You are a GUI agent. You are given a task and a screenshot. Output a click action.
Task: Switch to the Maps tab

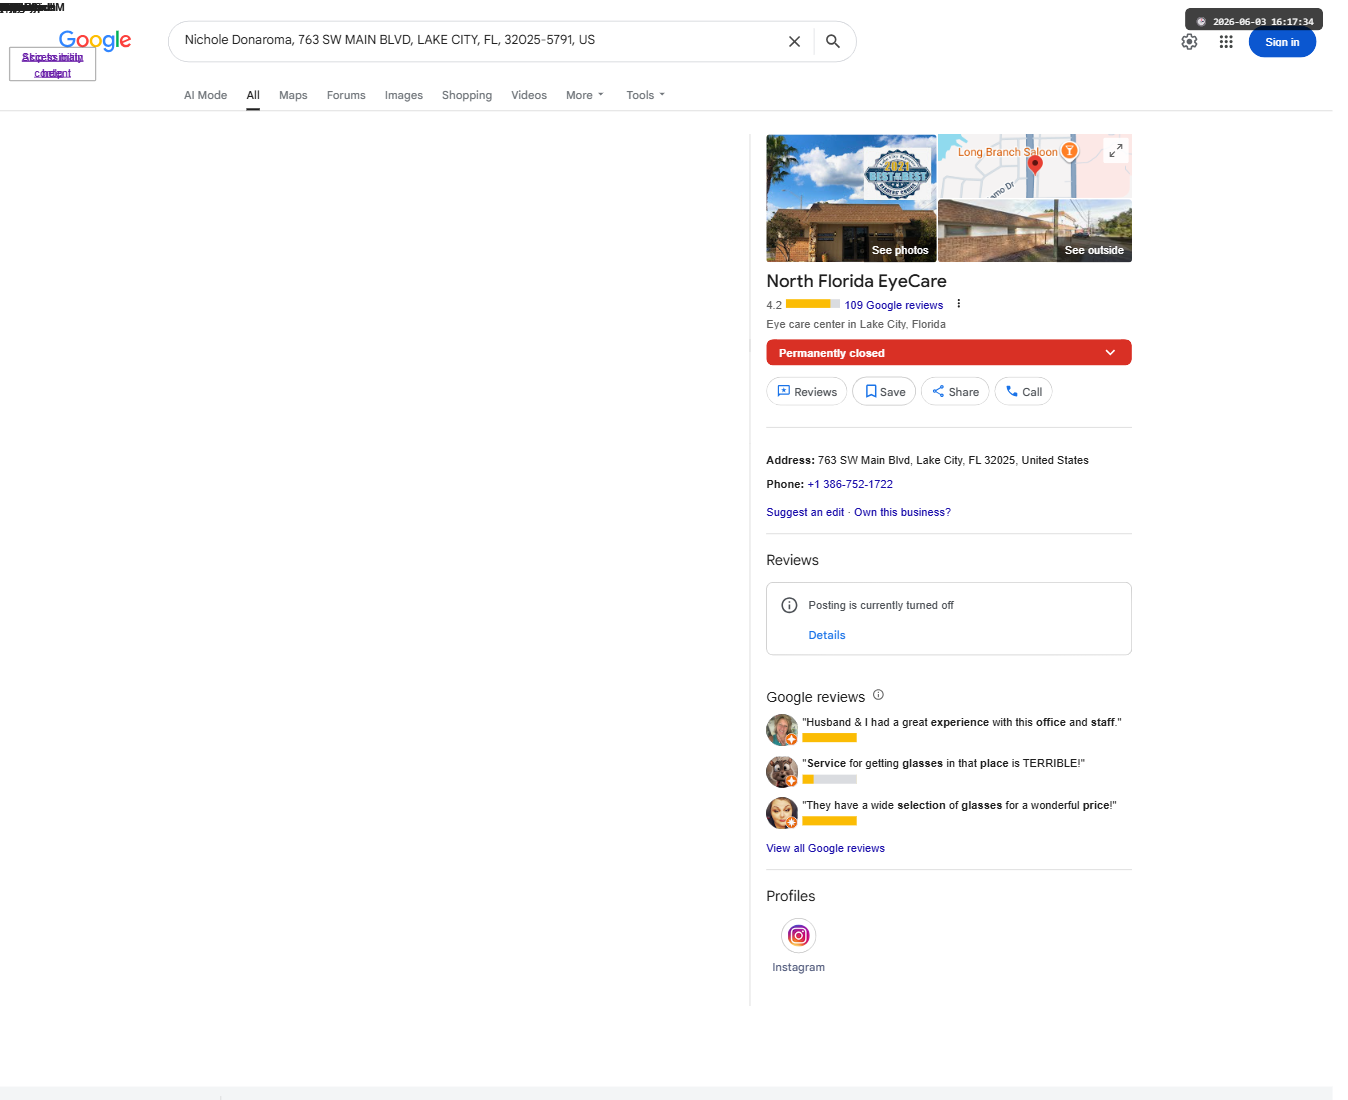pos(293,95)
